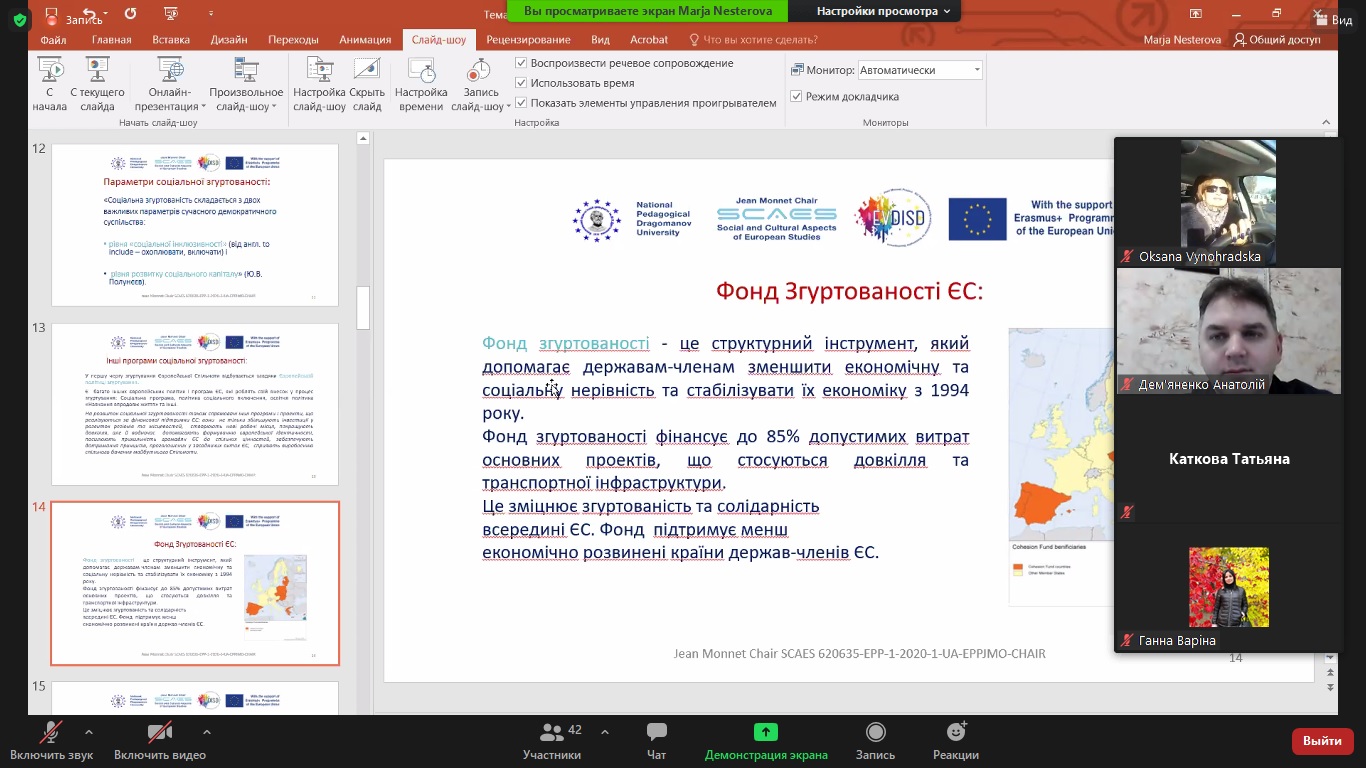The image size is (1366, 768).
Task: Open Zoom Participants panel
Action: [551, 741]
